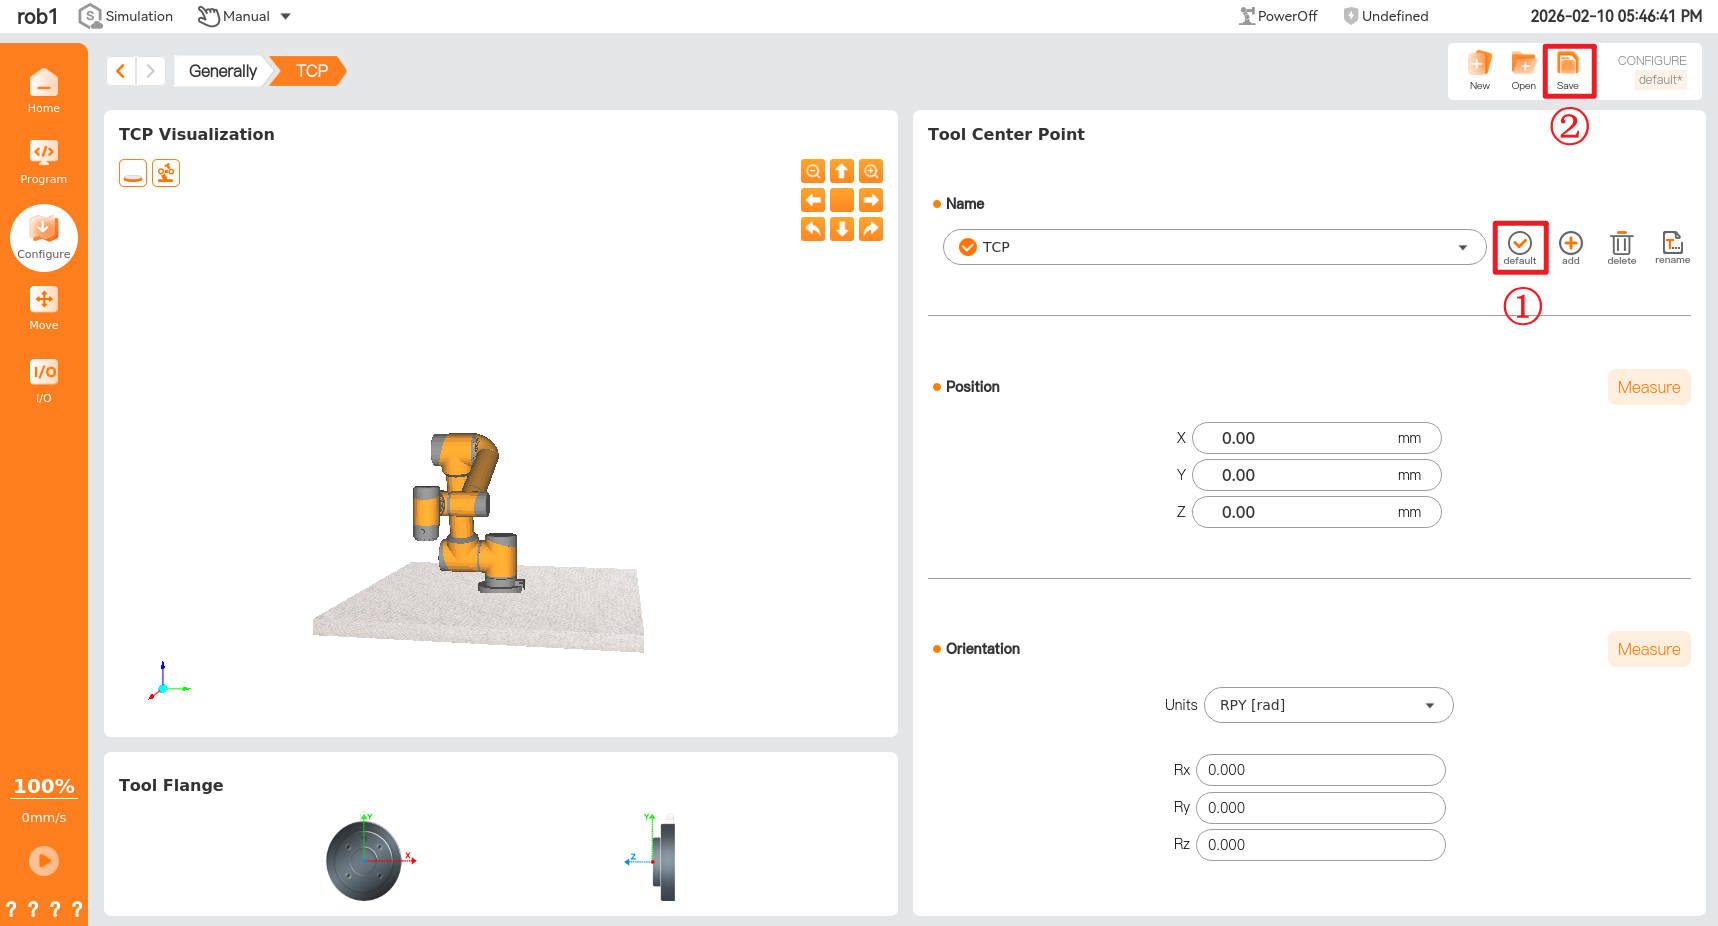Delete the selected TCP

tap(1621, 246)
